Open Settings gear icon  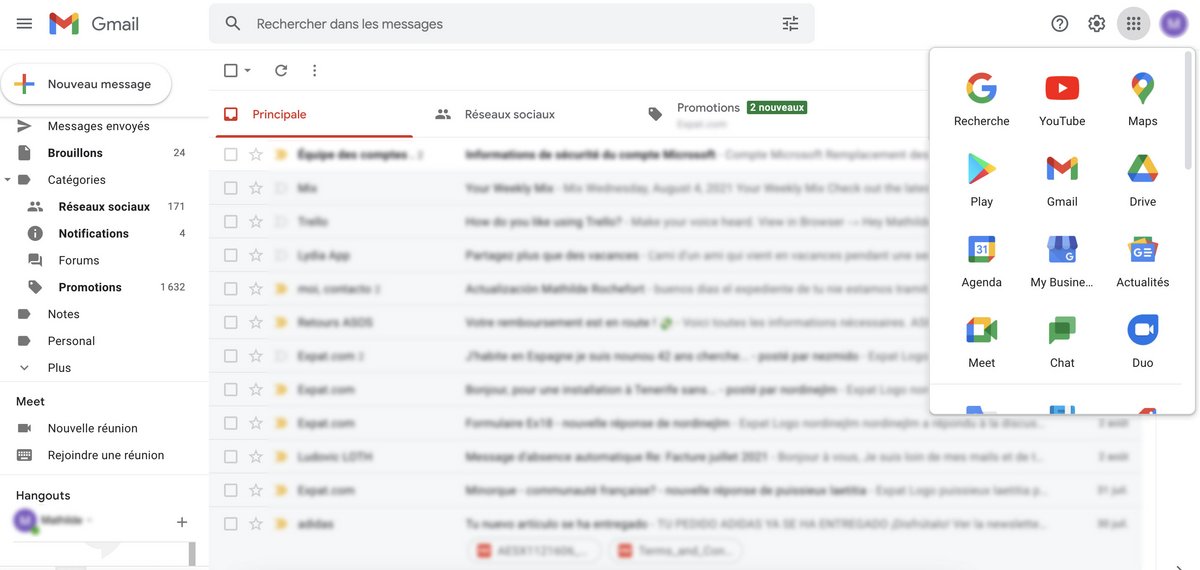pos(1097,23)
